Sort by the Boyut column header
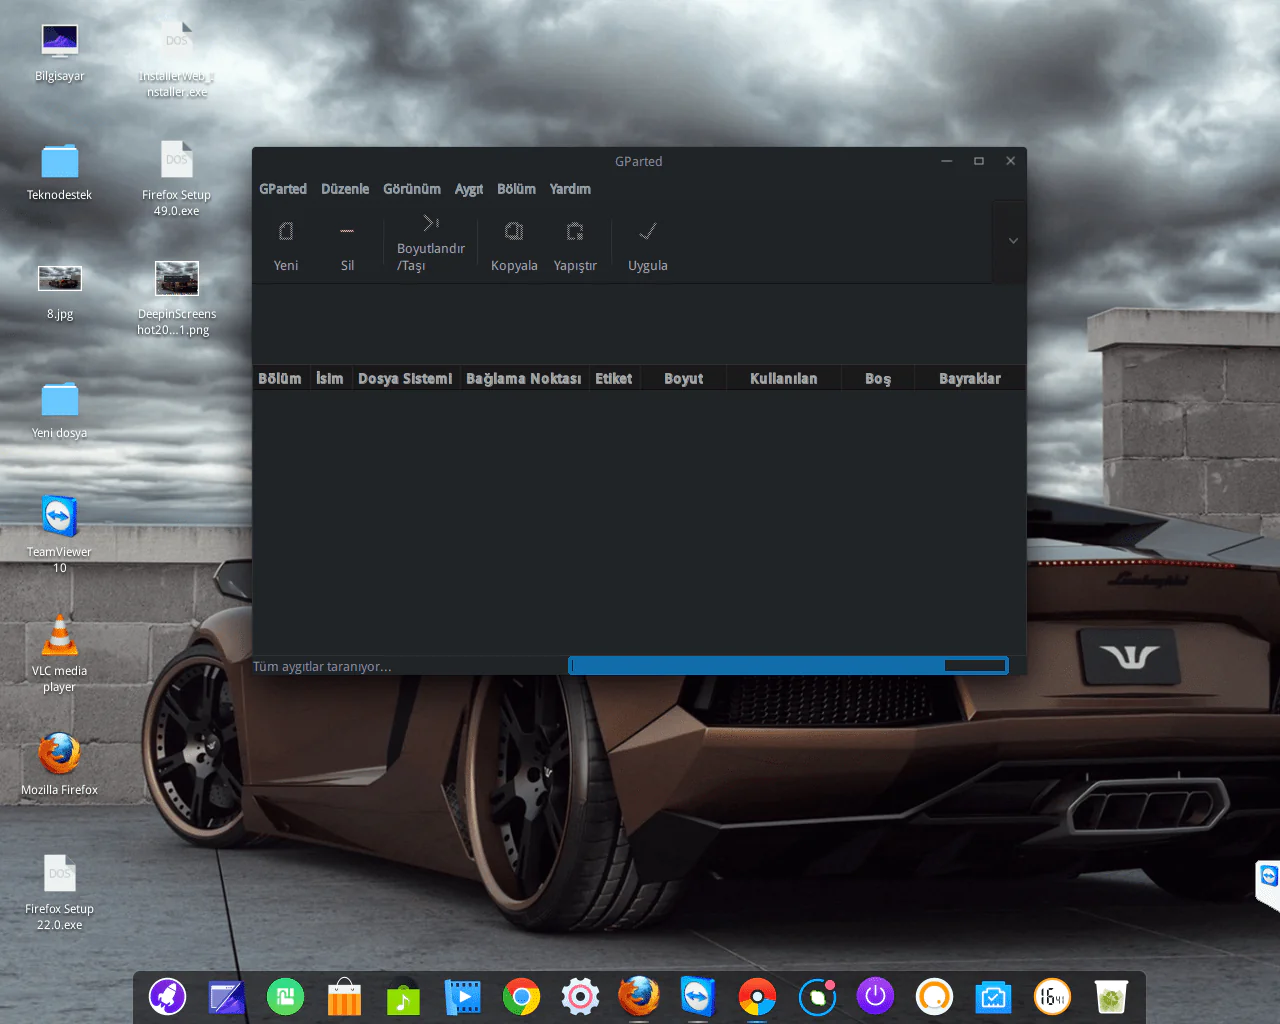This screenshot has height=1024, width=1280. [x=682, y=378]
